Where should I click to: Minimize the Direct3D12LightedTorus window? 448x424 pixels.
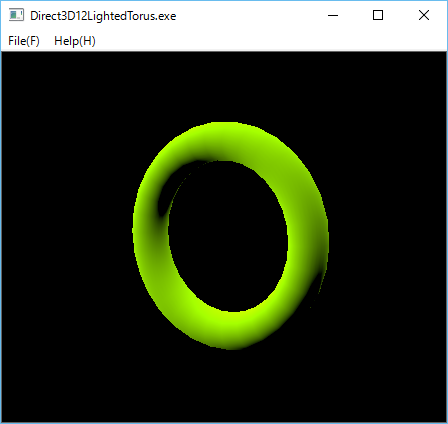[333, 15]
